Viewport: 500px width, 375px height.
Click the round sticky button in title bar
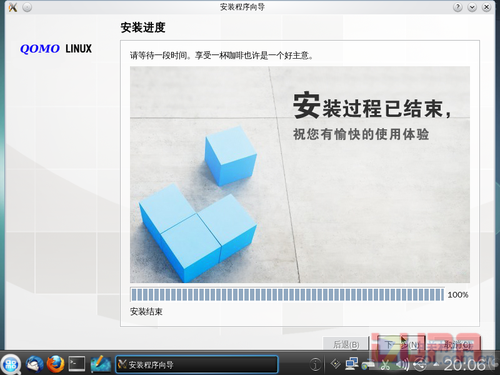(x=27, y=7)
